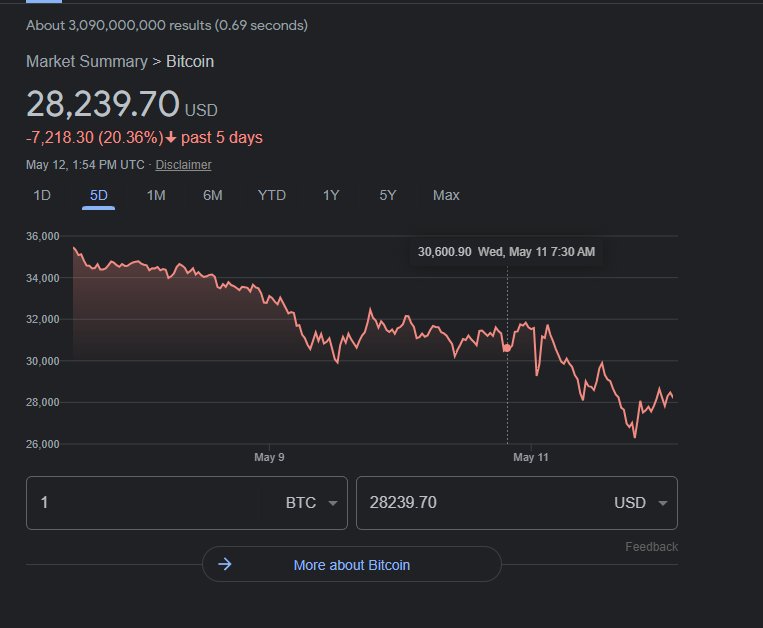The height and width of the screenshot is (628, 763).
Task: Switch chart to 5Y range
Action: coord(388,196)
